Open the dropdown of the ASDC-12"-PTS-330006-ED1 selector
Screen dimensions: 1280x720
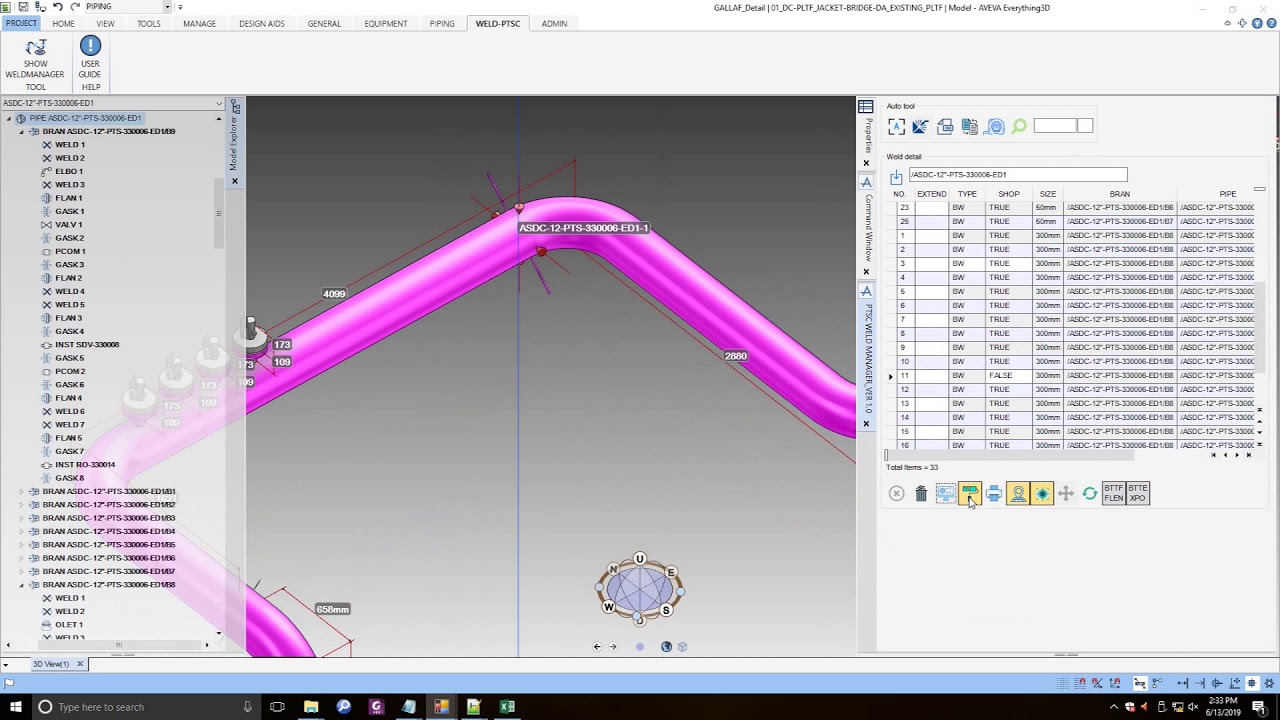[219, 103]
